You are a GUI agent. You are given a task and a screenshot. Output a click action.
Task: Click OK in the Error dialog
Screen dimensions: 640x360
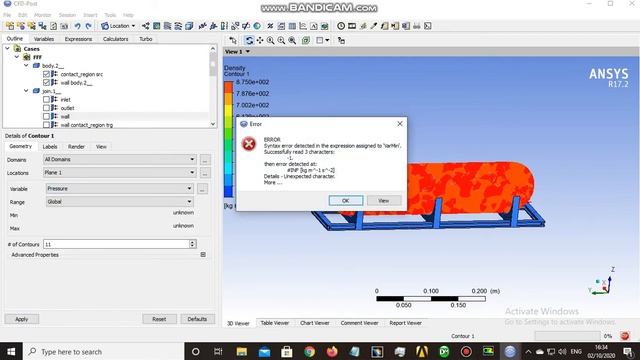[345, 200]
